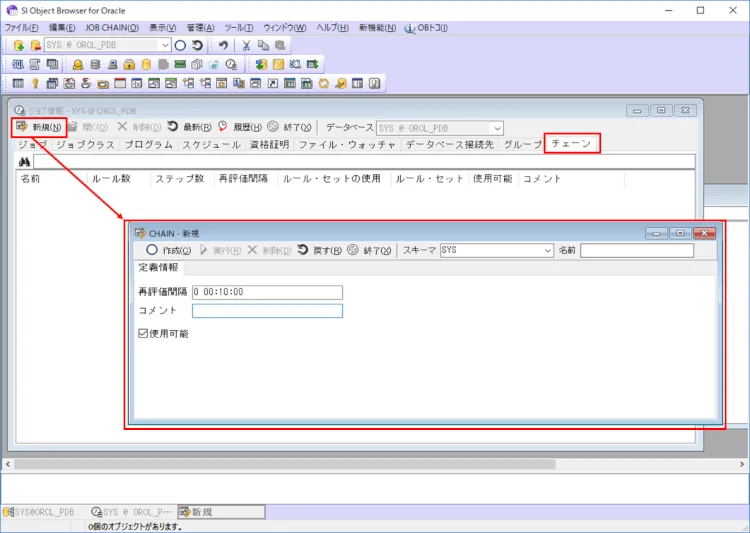
Task: Switch to the データベース接続先 tab
Action: point(449,144)
